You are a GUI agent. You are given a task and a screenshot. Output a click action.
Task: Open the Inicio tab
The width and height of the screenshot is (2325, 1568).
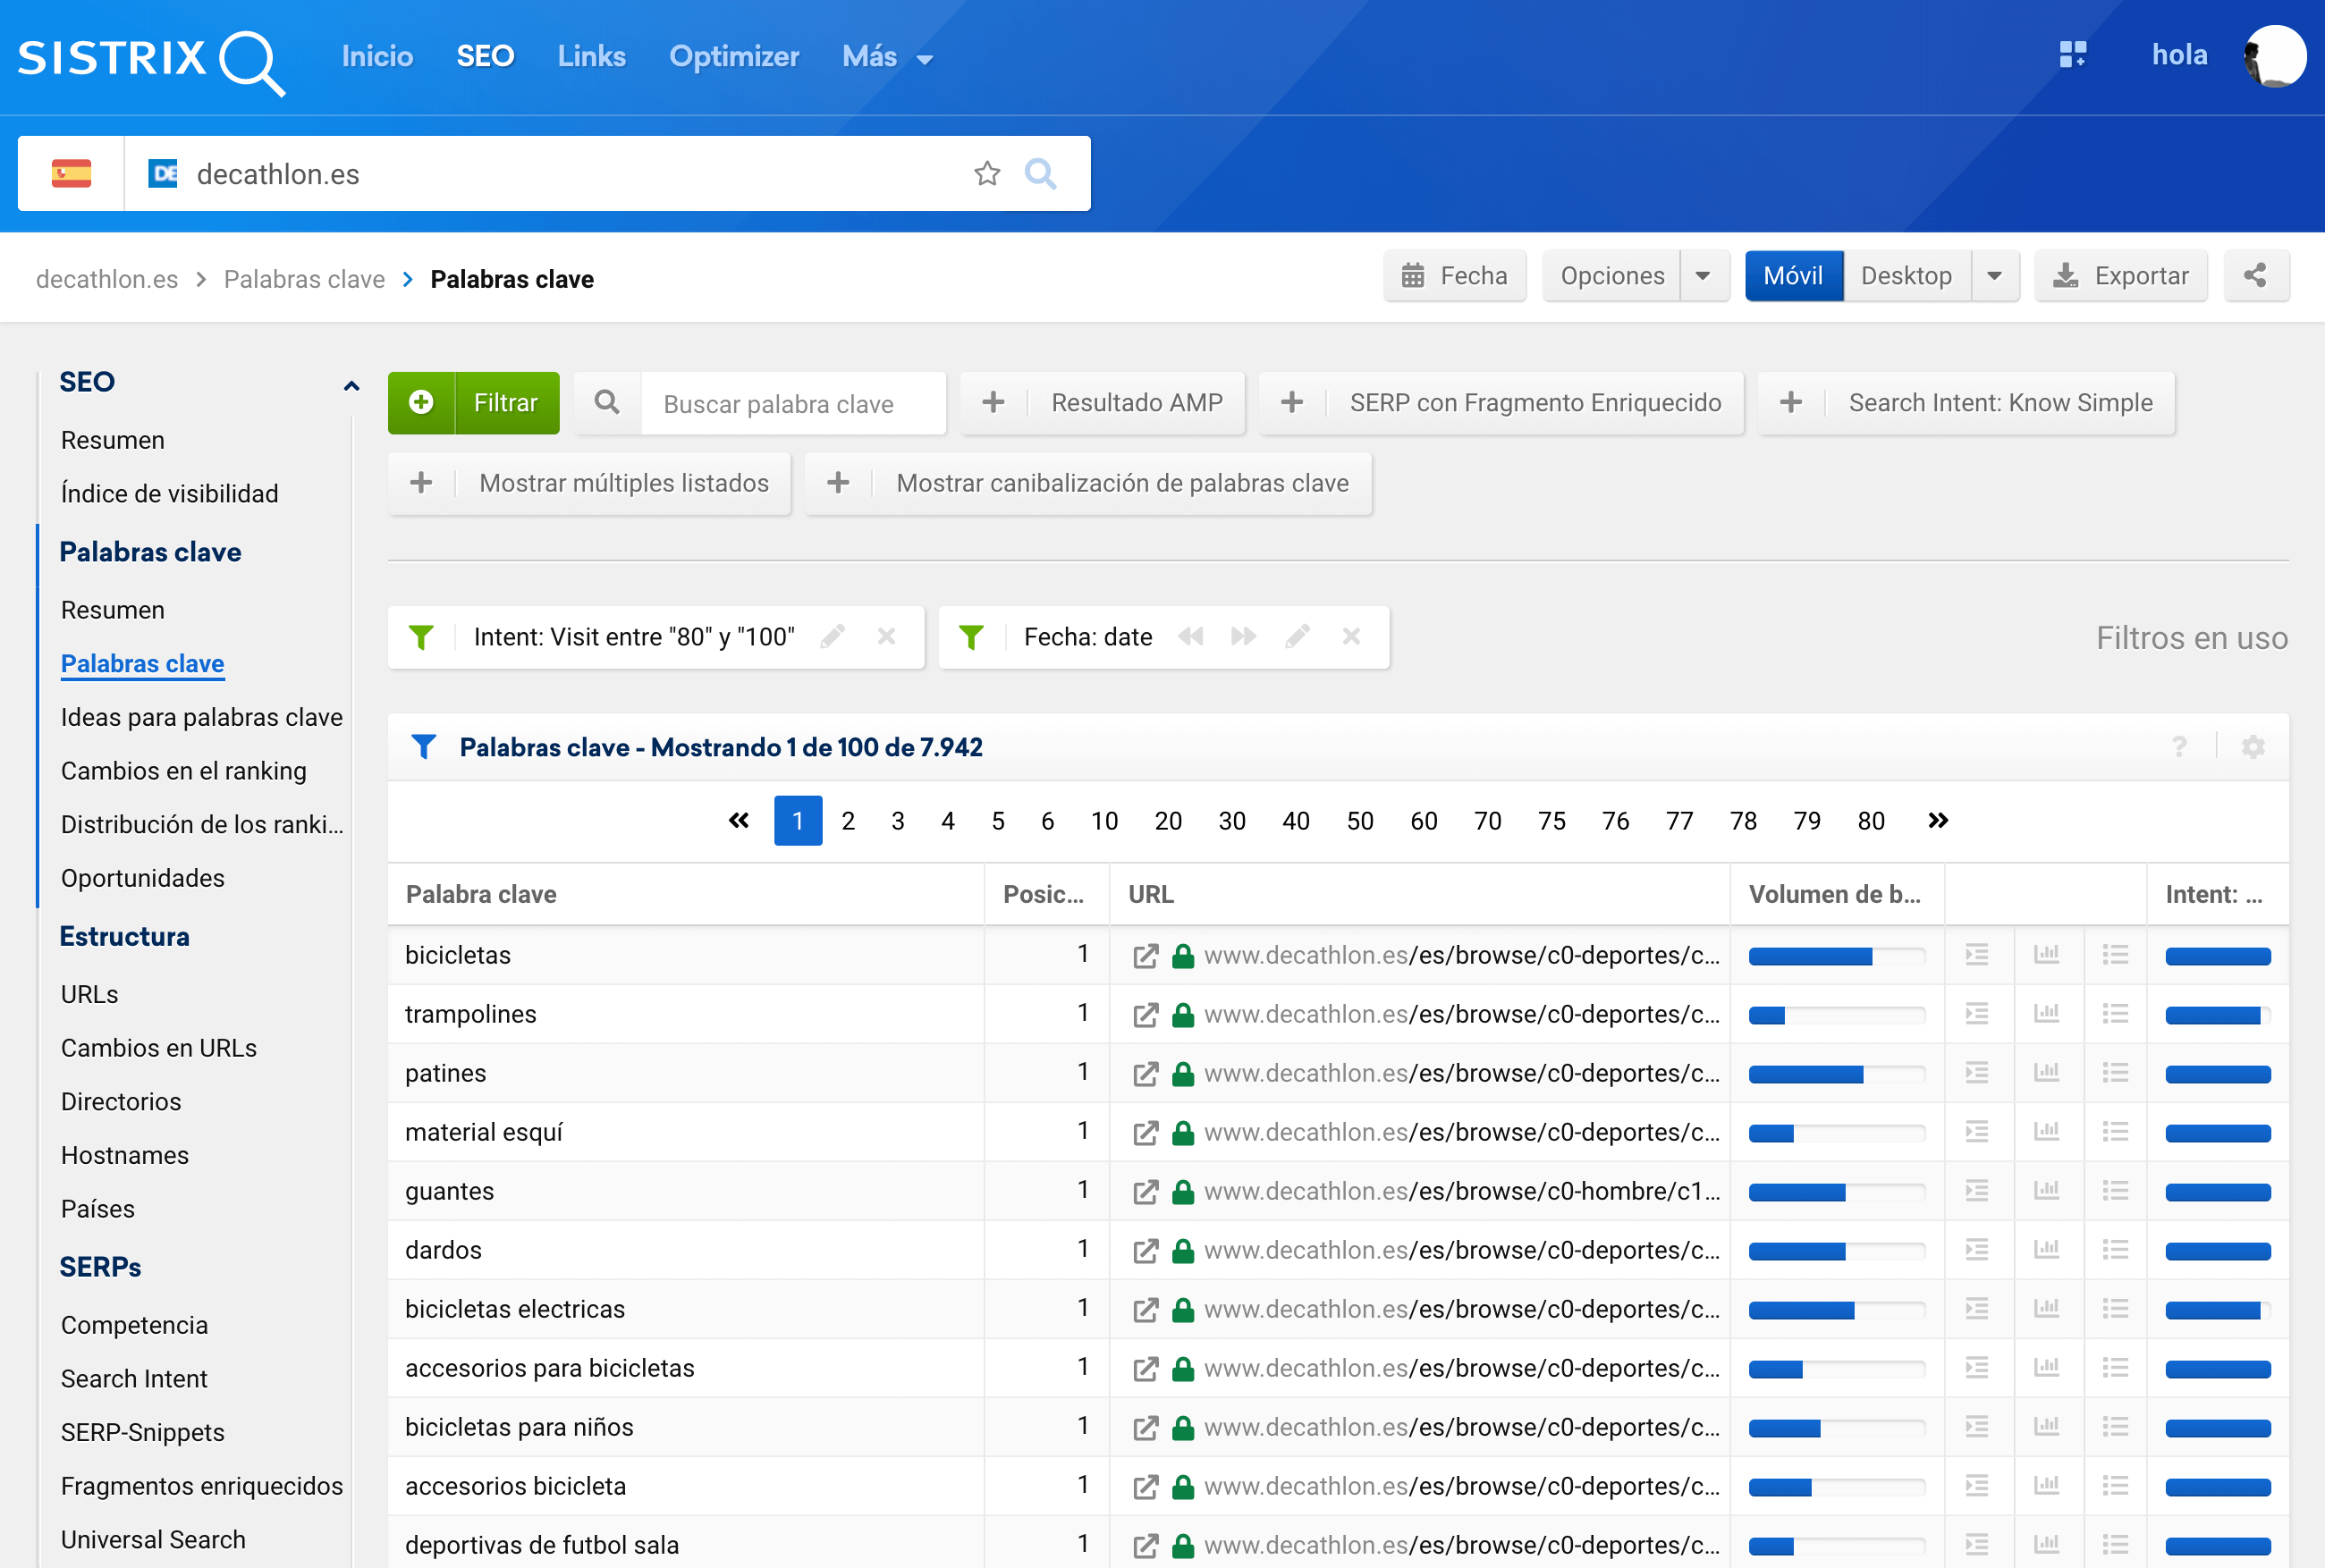coord(377,57)
